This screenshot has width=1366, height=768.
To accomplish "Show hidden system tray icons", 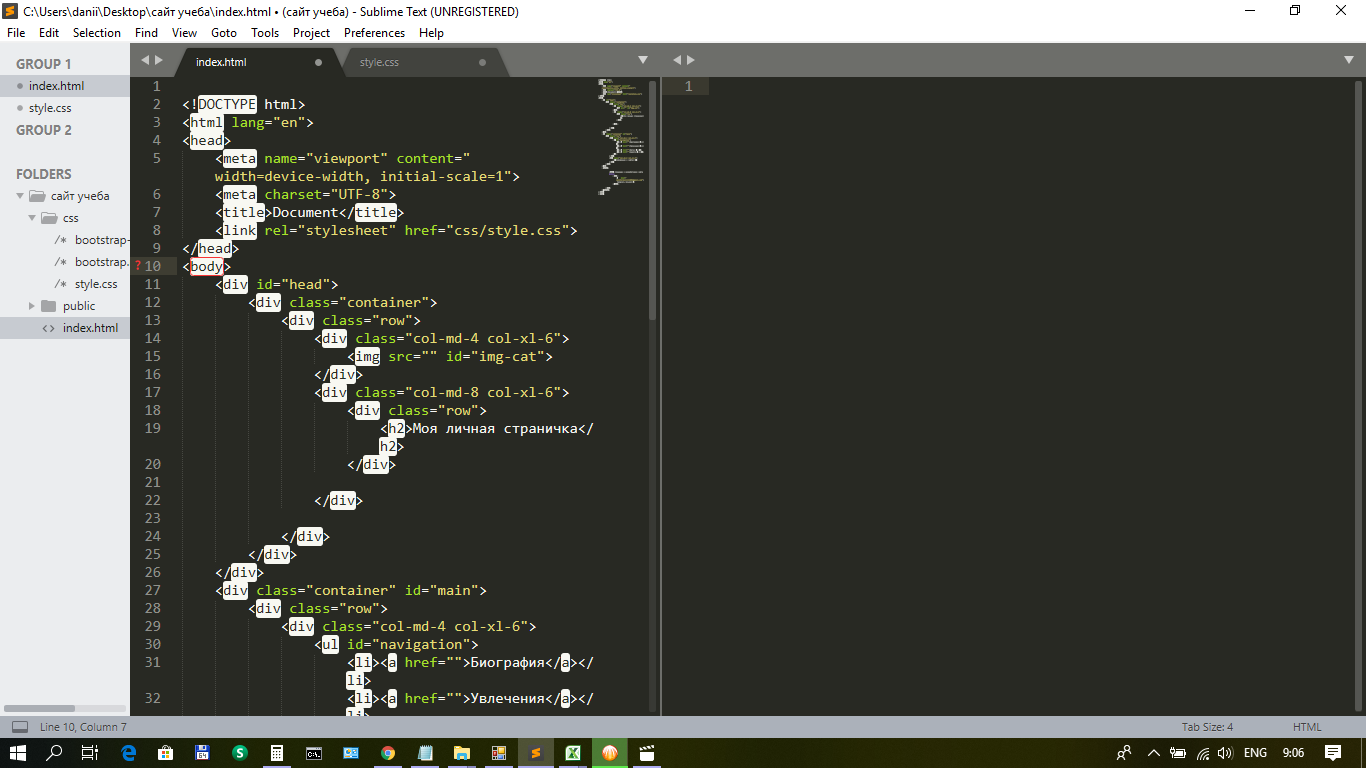I will click(x=1153, y=753).
